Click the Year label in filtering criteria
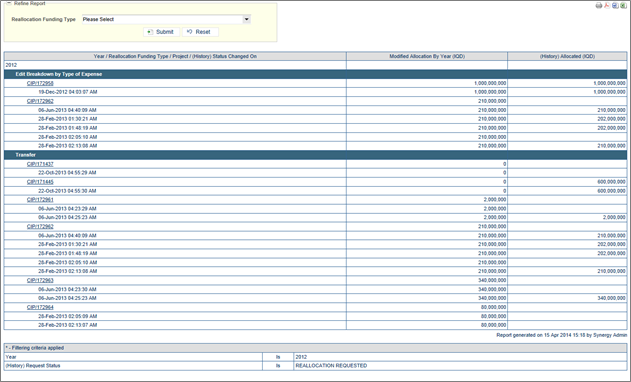Viewport: 631px width, 382px height. click(x=11, y=357)
